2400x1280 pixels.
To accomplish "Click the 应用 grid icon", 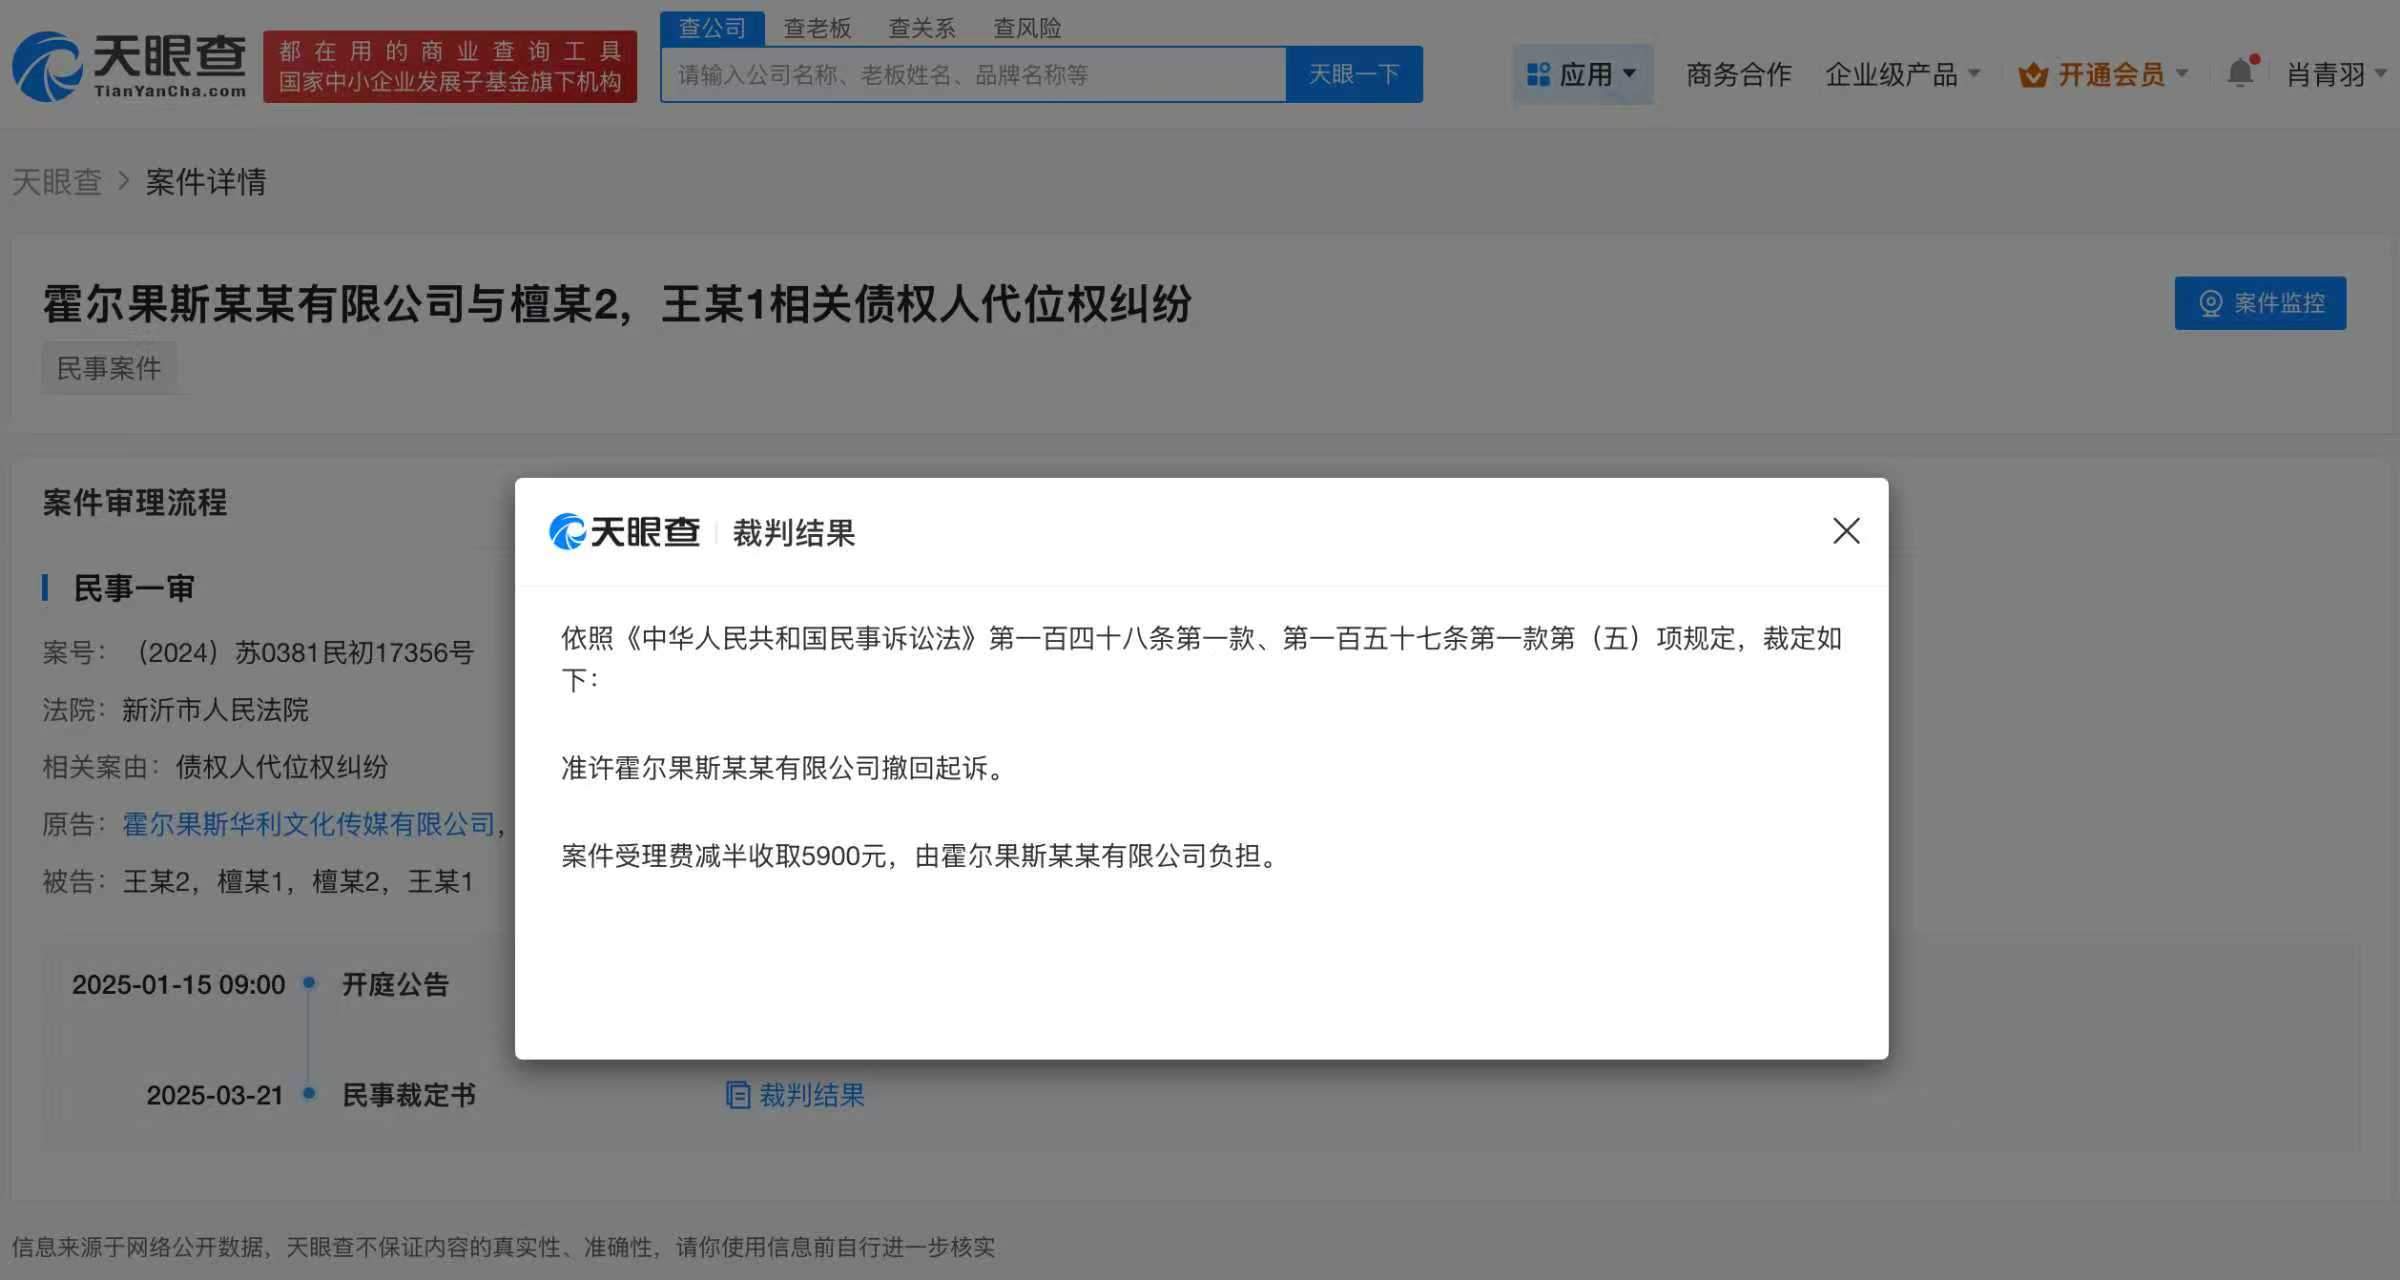I will pos(1538,75).
